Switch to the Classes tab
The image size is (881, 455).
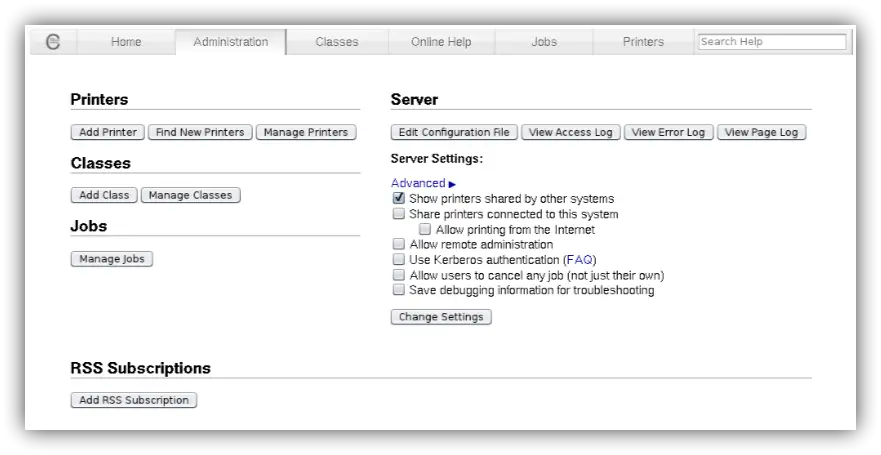click(x=337, y=42)
